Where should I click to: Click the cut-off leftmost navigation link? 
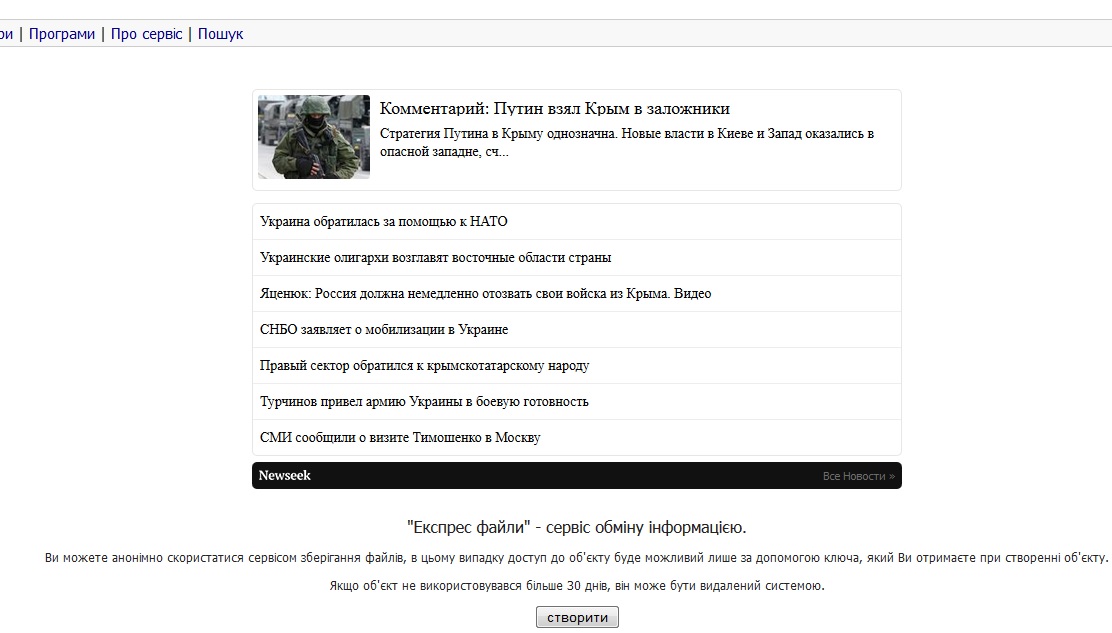[x=6, y=34]
